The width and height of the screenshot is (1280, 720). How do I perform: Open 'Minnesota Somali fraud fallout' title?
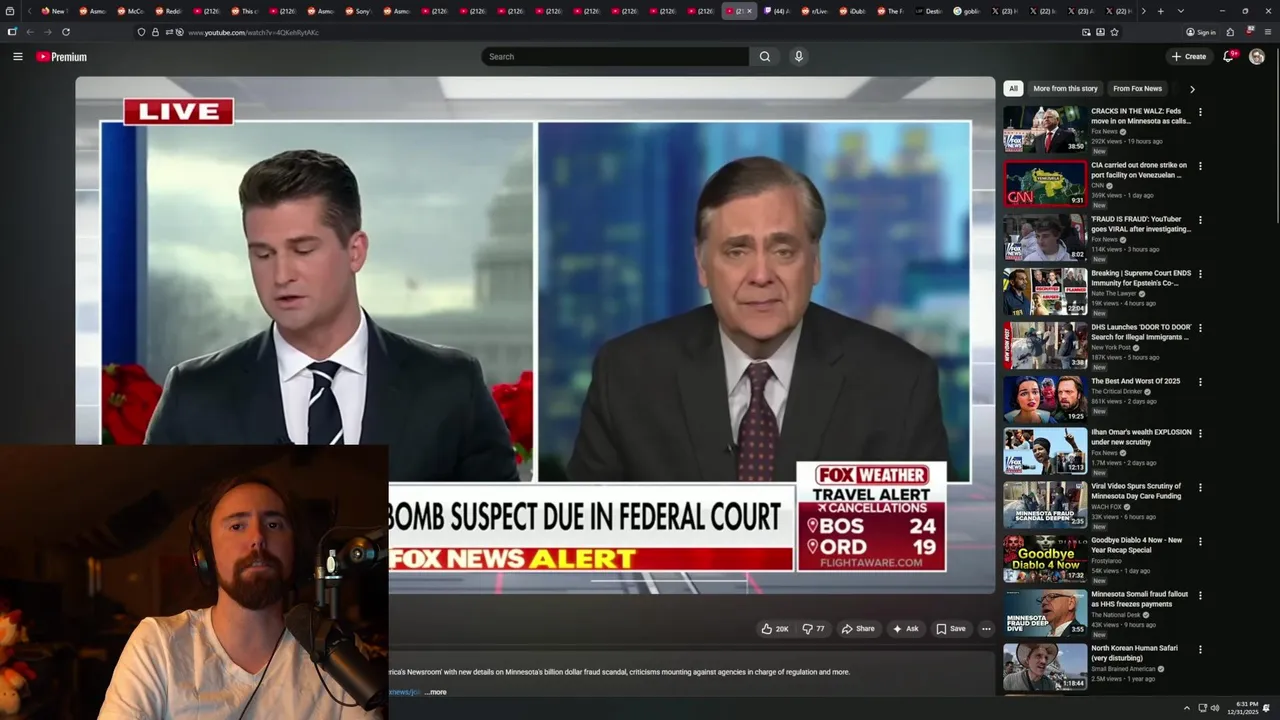point(1139,599)
